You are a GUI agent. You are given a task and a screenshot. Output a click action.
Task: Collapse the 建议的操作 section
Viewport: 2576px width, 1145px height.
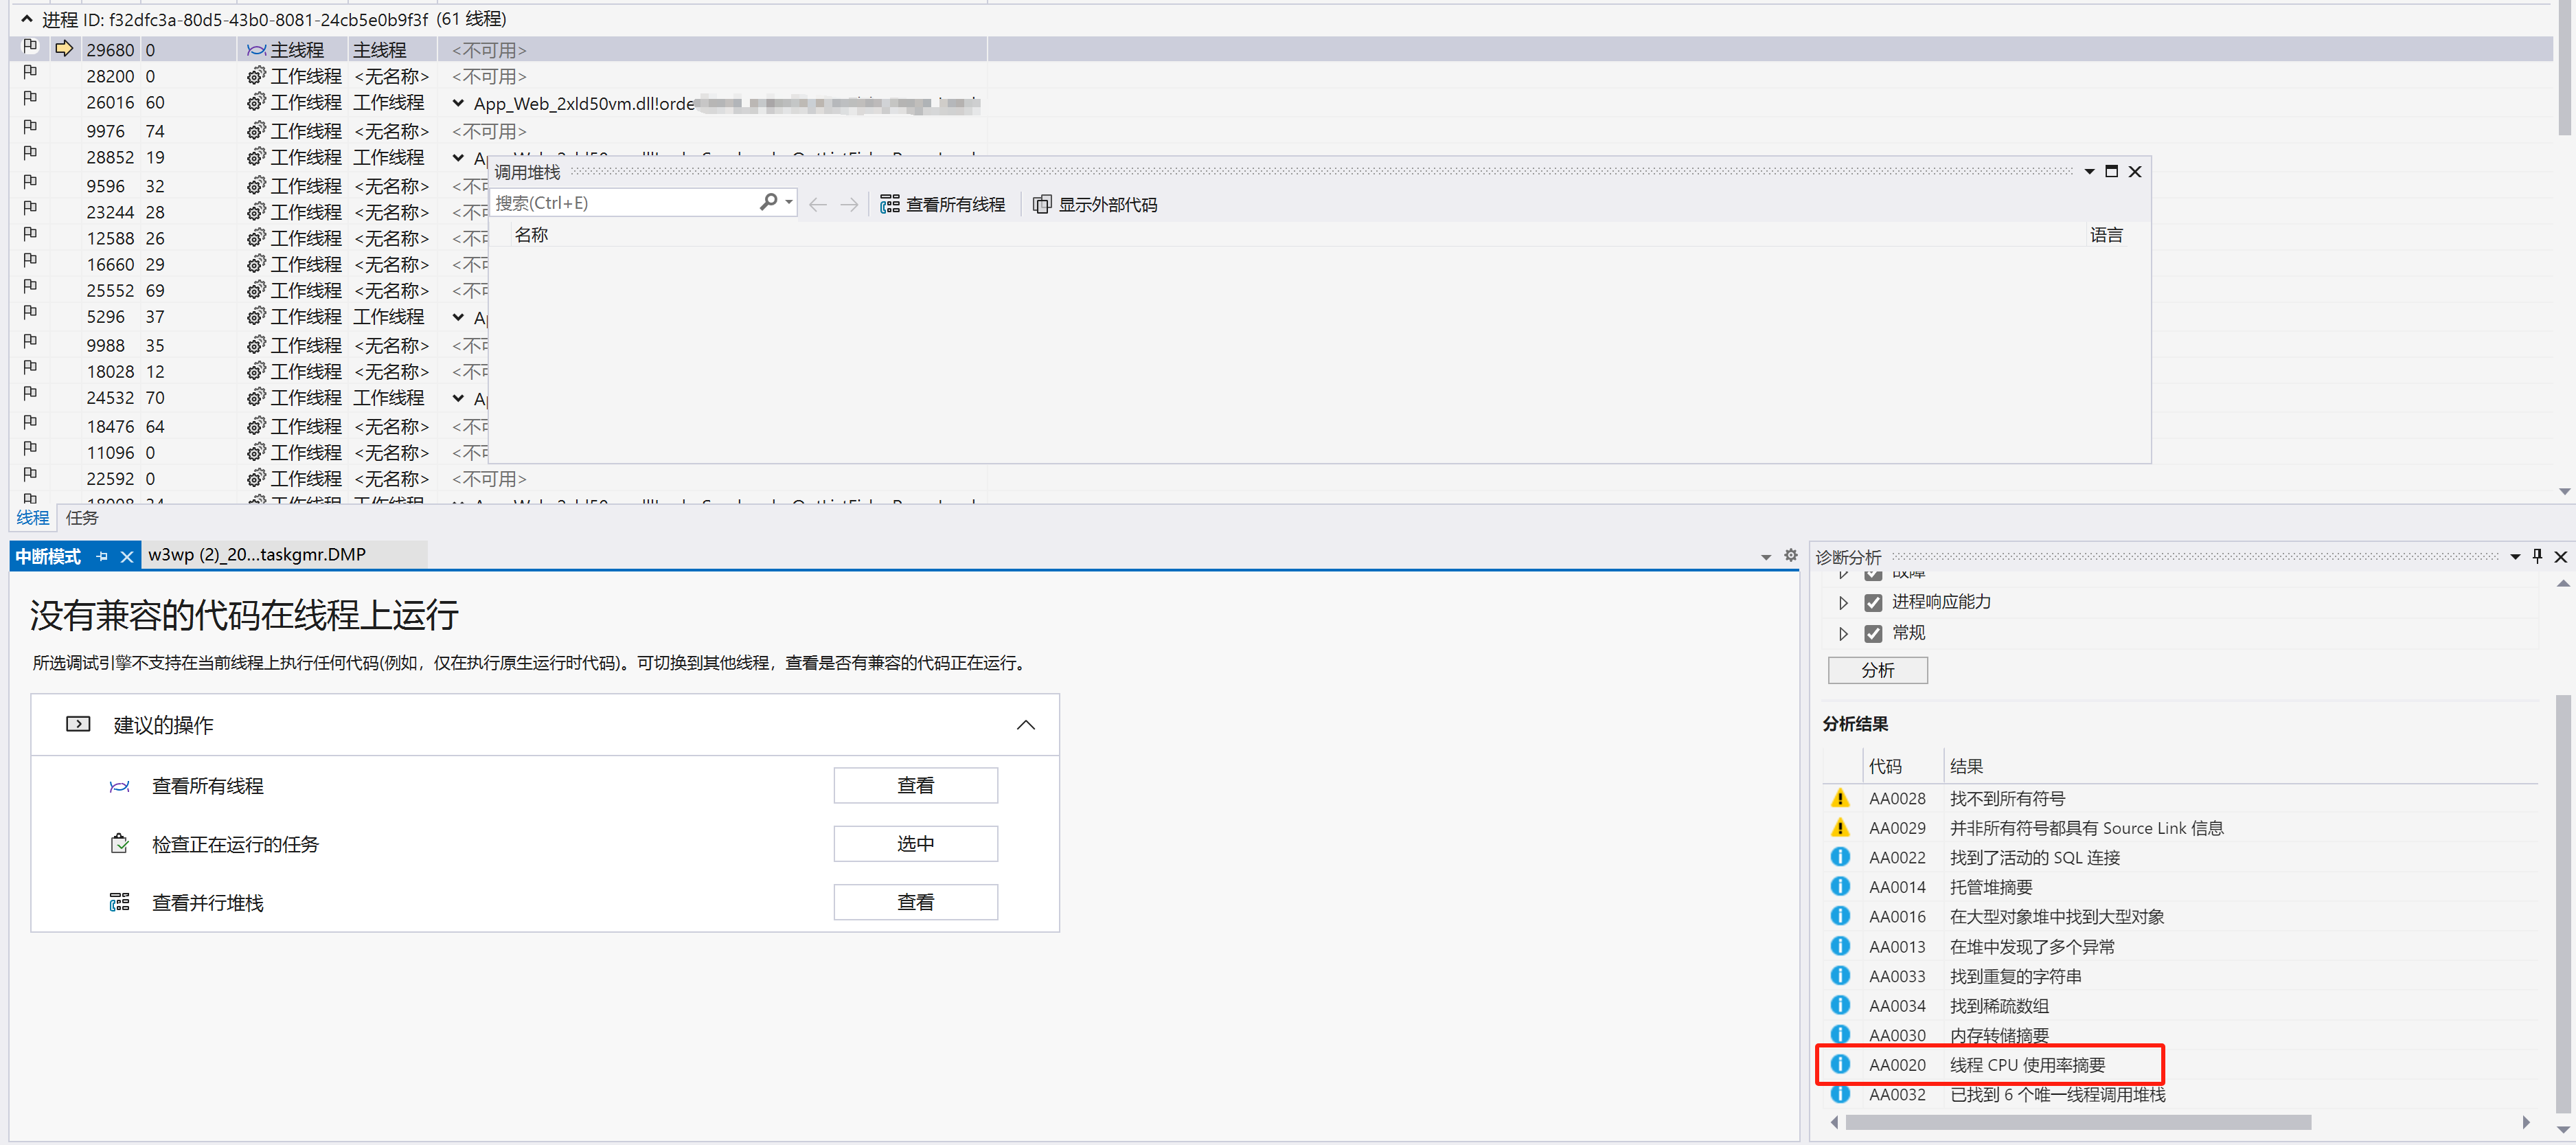pyautogui.click(x=1025, y=725)
